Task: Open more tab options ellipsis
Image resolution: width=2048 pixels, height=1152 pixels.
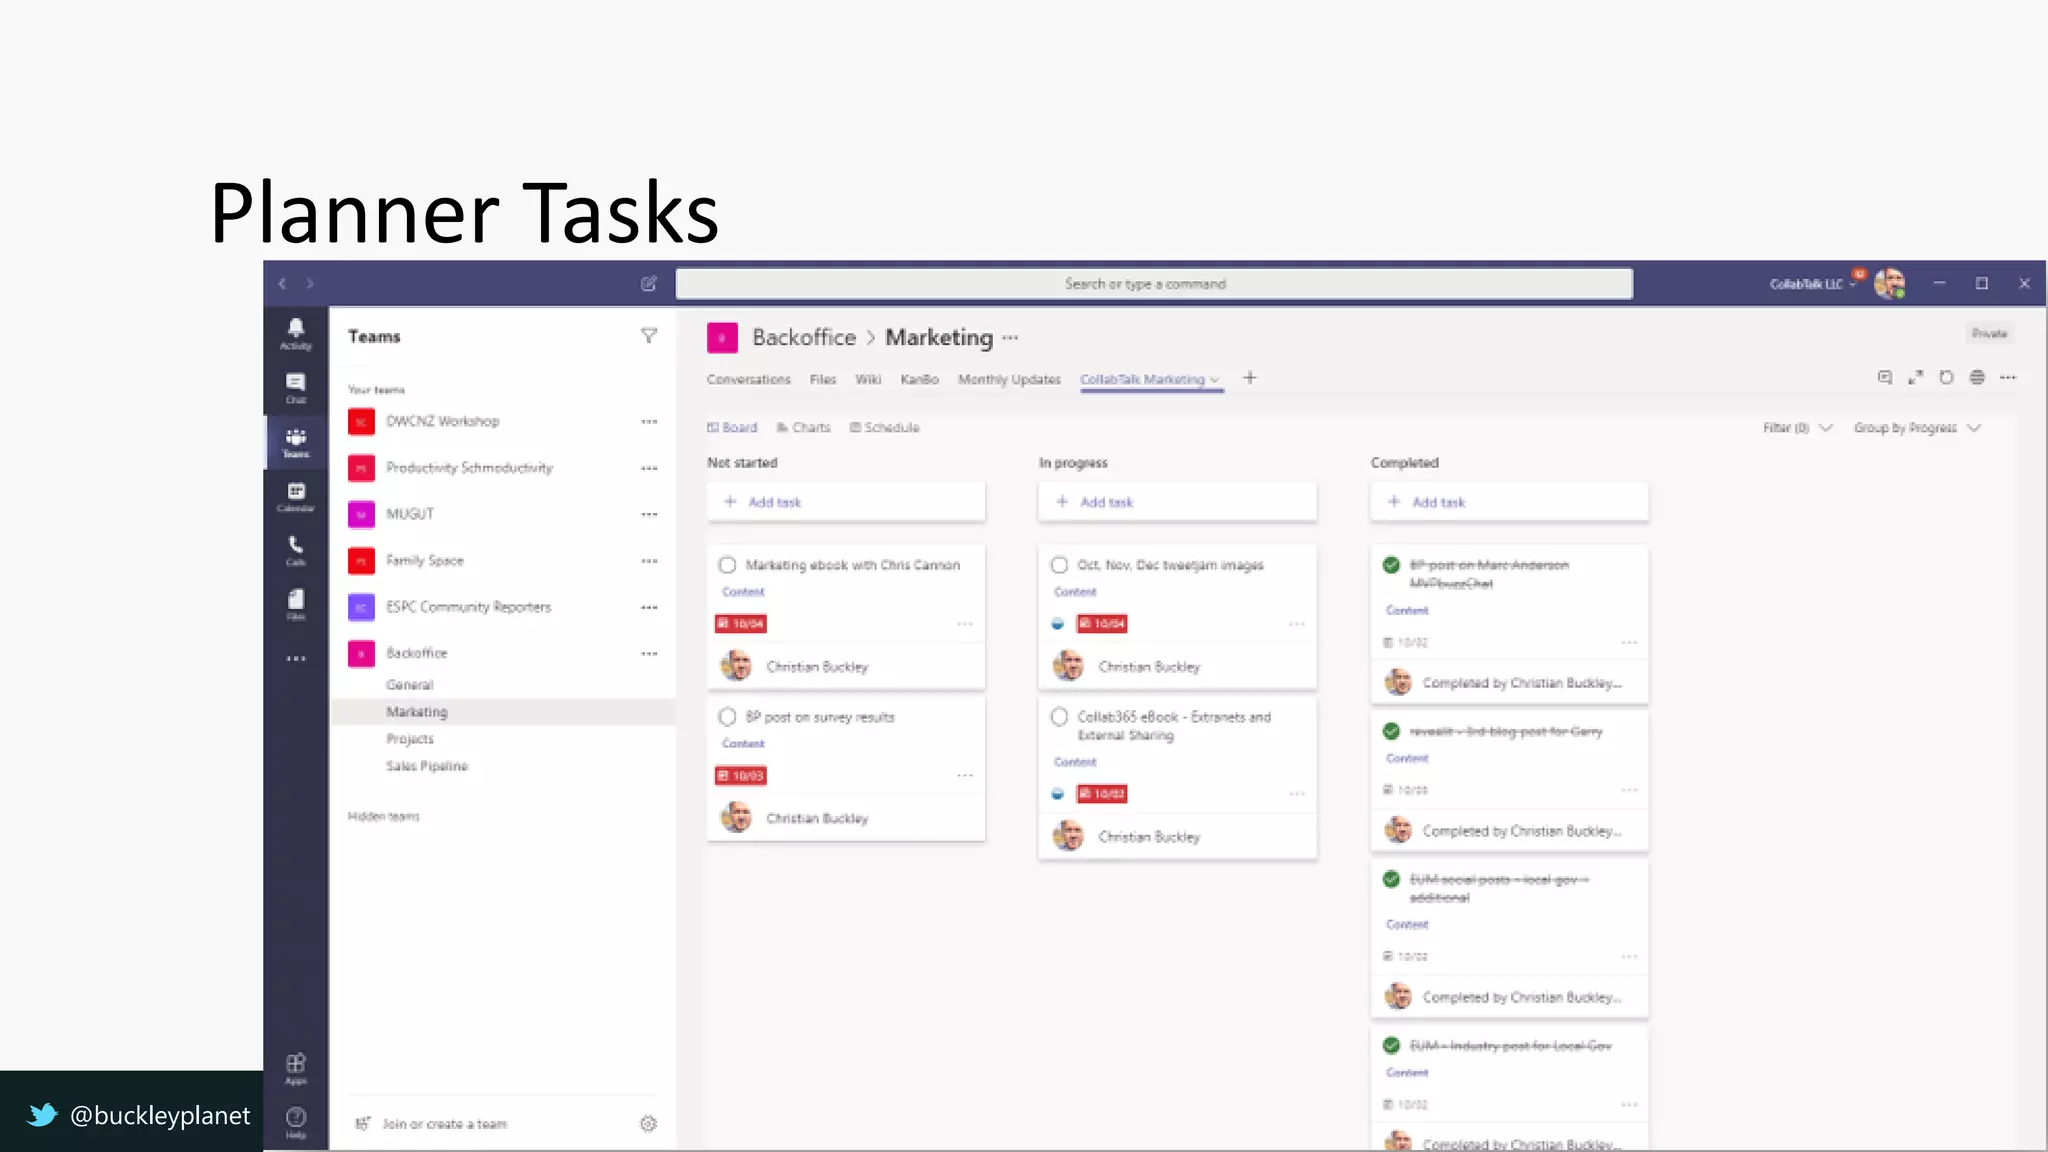Action: (2008, 378)
